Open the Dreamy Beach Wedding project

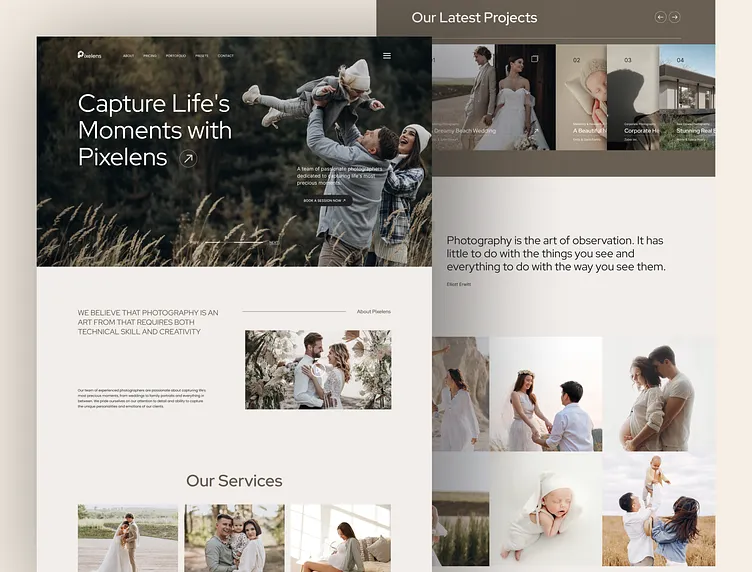(x=494, y=97)
